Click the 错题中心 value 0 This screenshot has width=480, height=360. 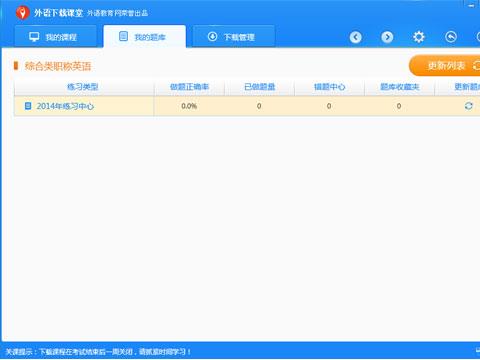click(329, 106)
